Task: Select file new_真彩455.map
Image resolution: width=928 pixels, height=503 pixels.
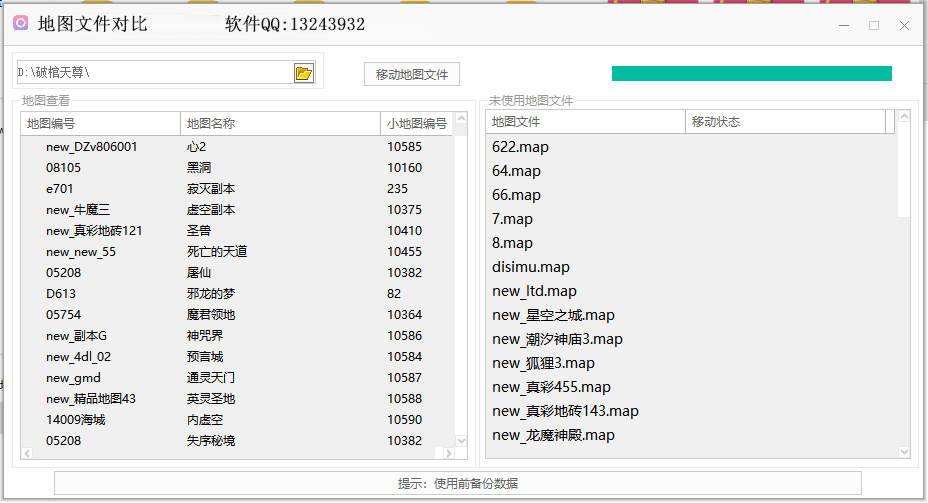Action: click(x=552, y=387)
